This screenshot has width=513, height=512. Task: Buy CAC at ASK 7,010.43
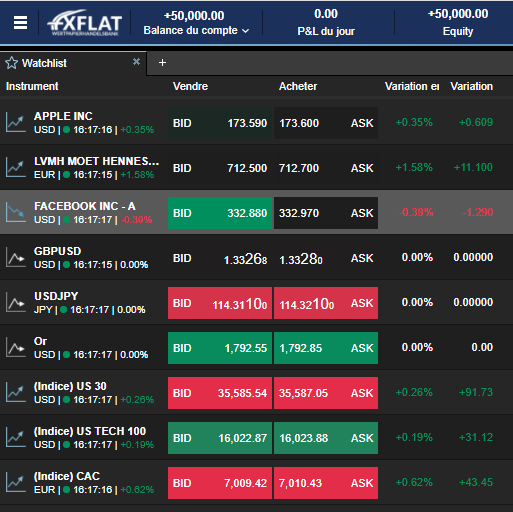click(326, 483)
